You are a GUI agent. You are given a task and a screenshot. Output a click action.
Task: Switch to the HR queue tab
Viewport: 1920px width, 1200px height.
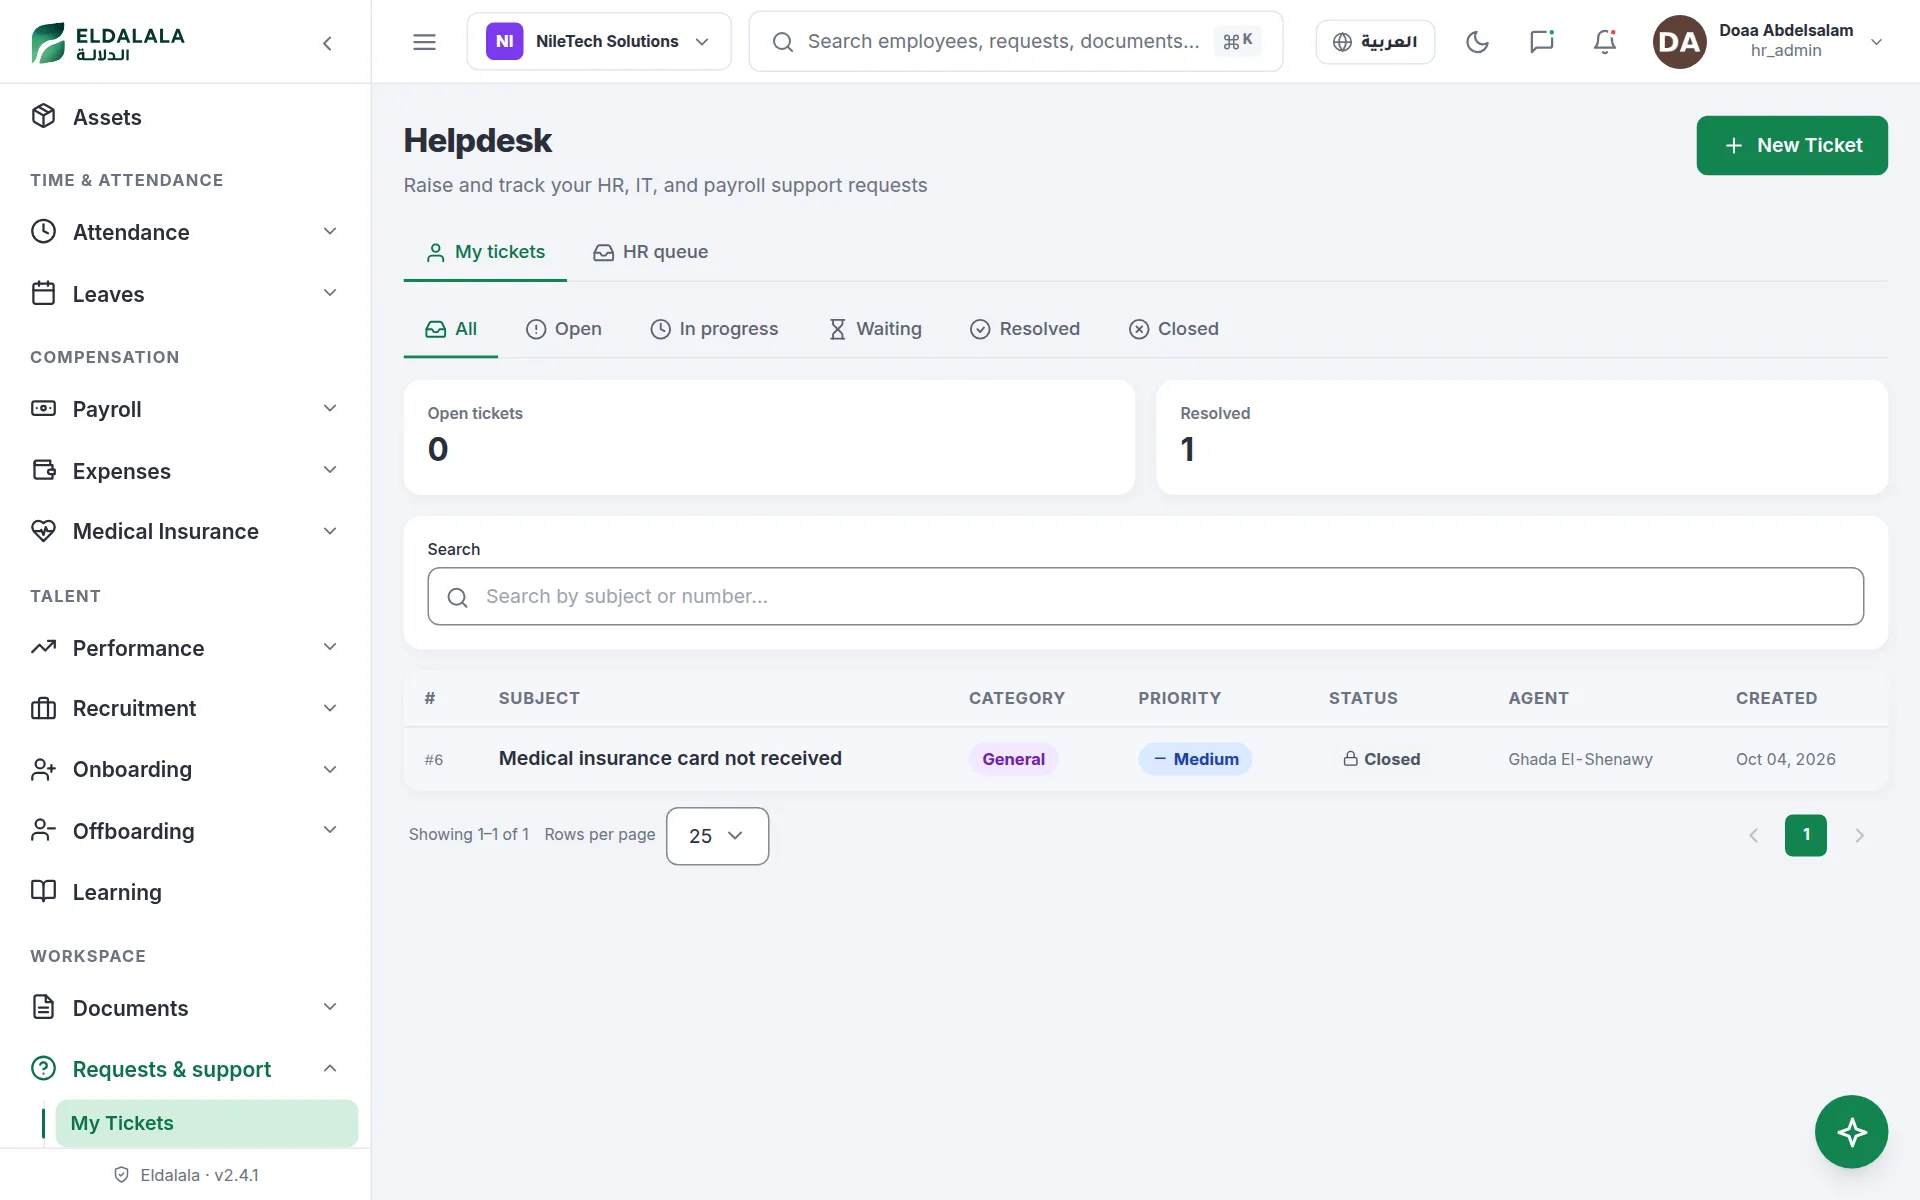(x=651, y=252)
